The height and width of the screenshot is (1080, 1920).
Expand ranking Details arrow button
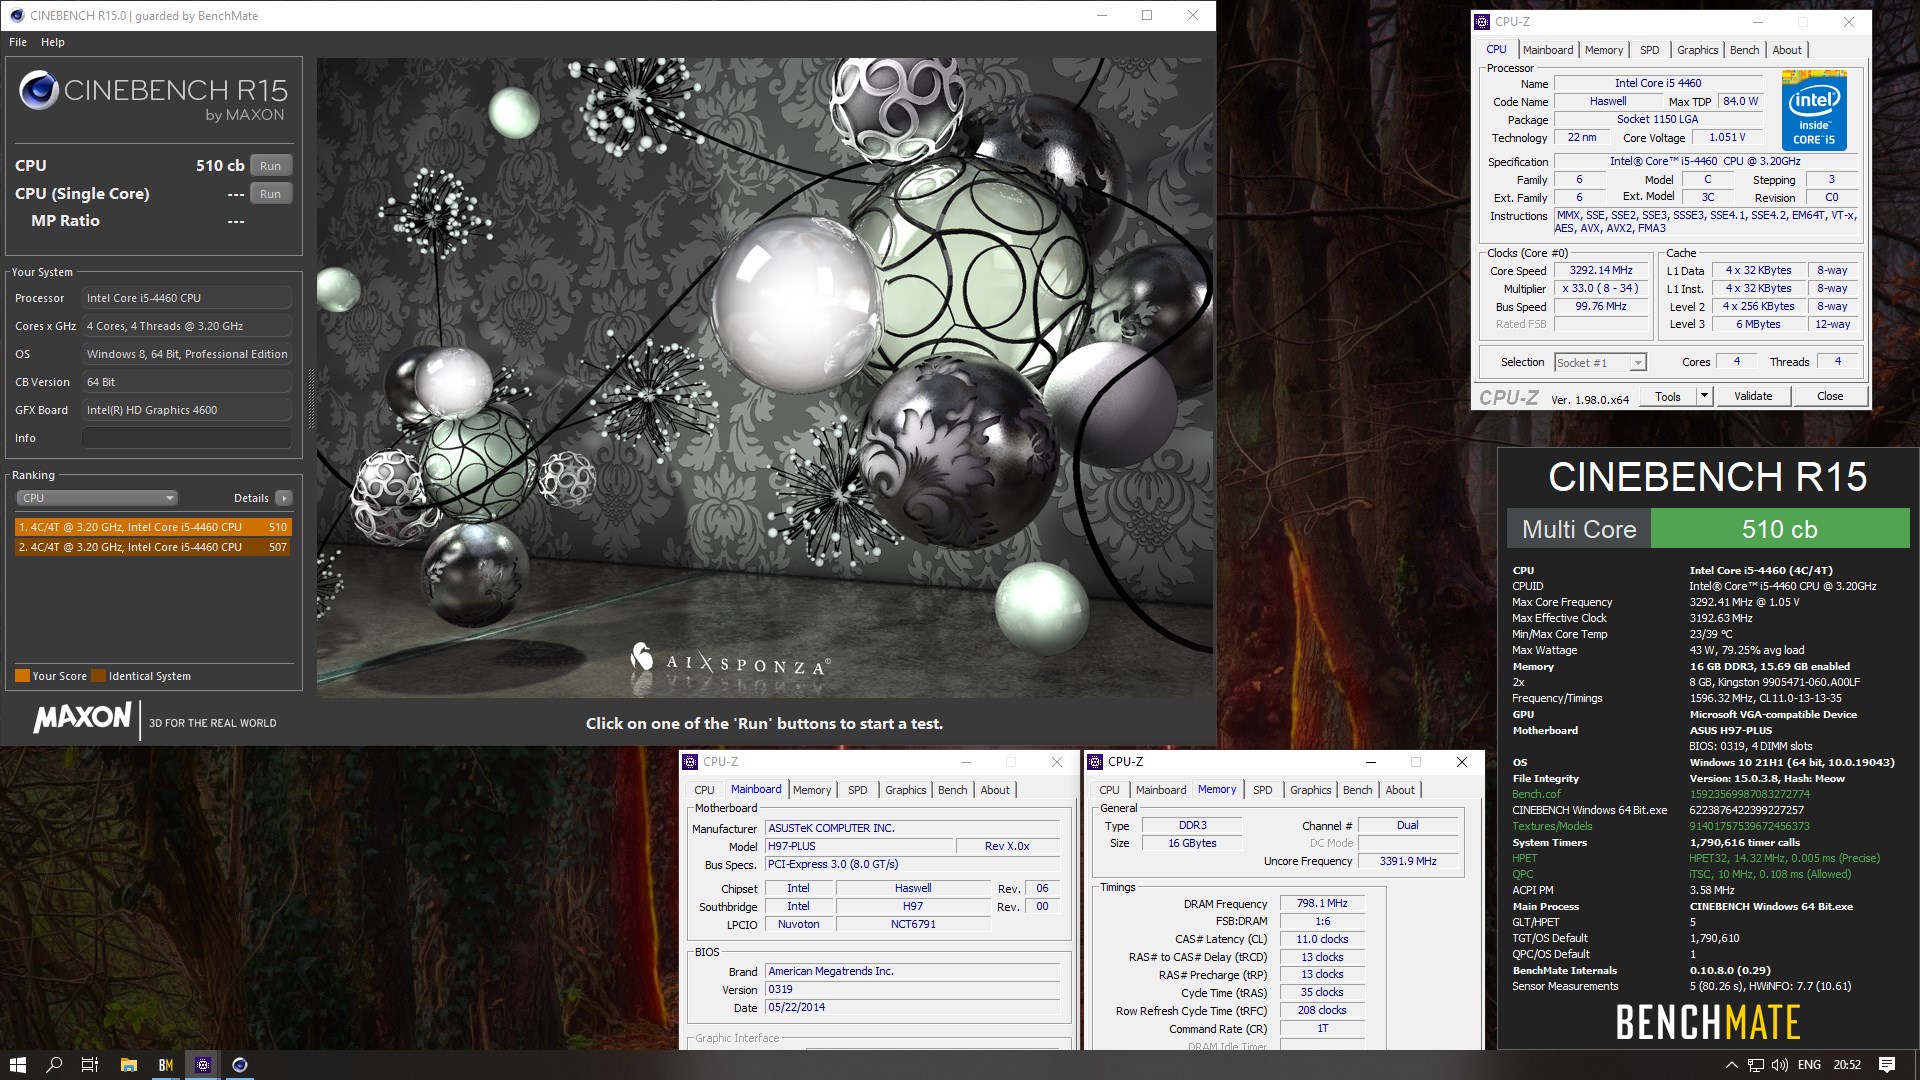point(284,498)
